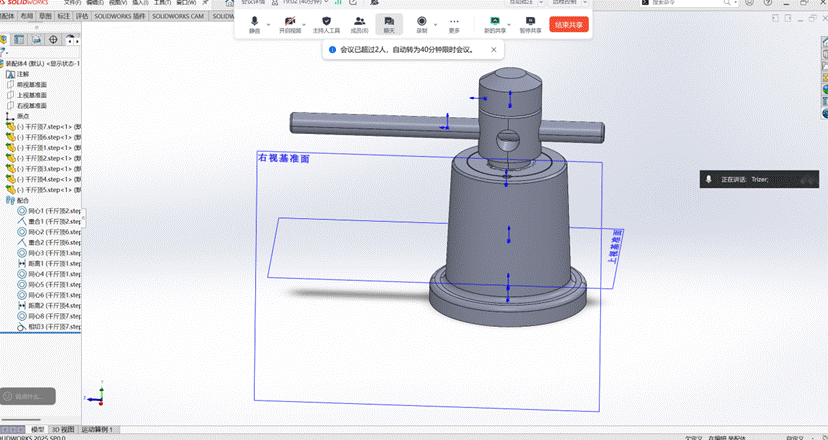Select 右视基准面 in the feature tree

(x=31, y=105)
